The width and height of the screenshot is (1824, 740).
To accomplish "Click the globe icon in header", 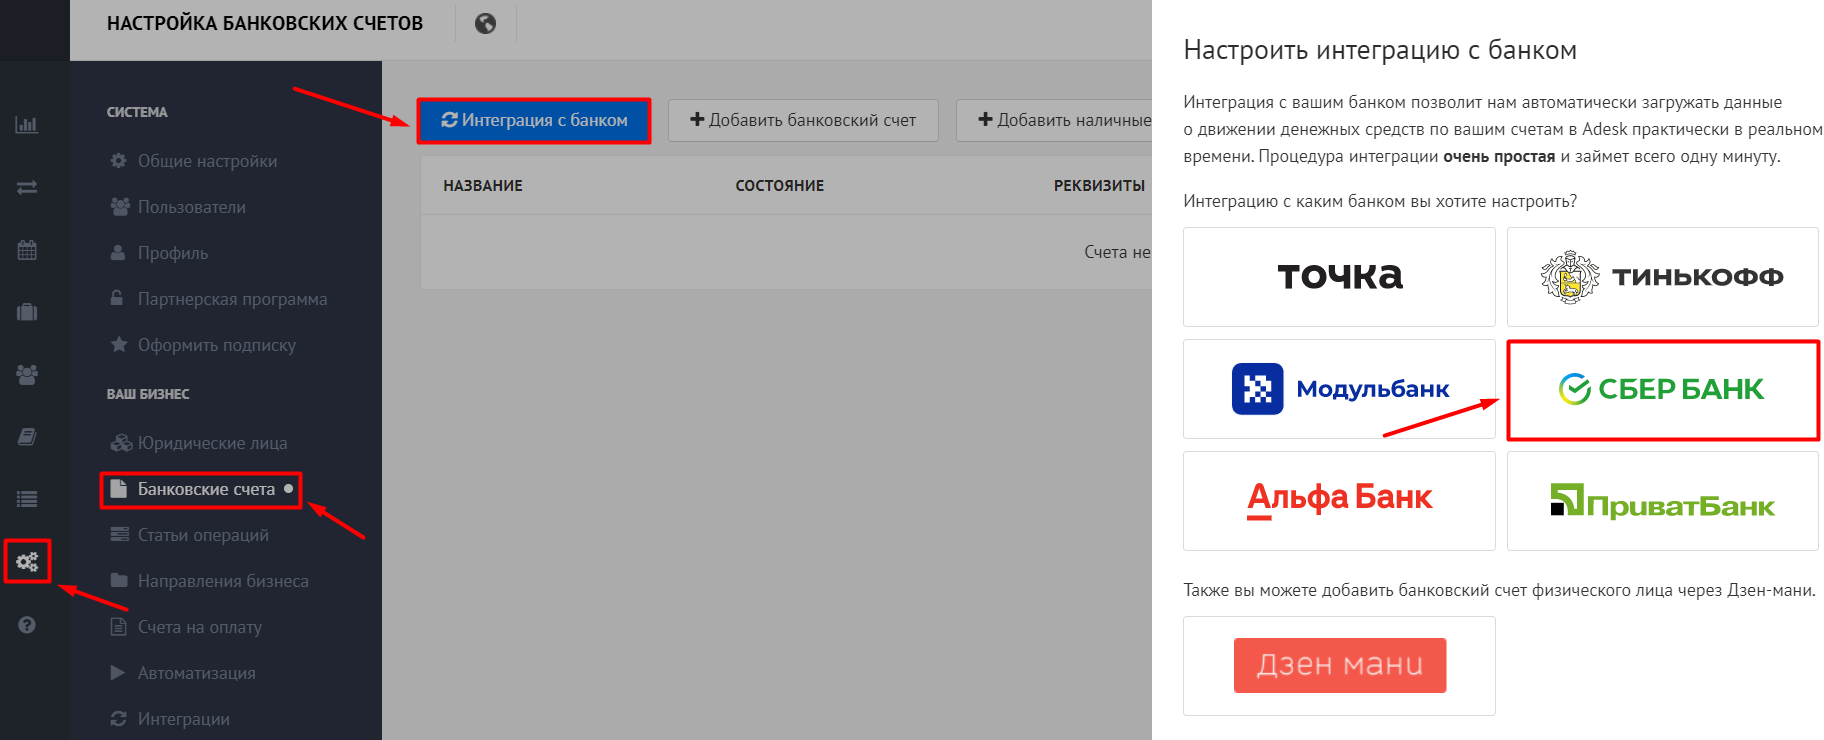I will (x=485, y=23).
